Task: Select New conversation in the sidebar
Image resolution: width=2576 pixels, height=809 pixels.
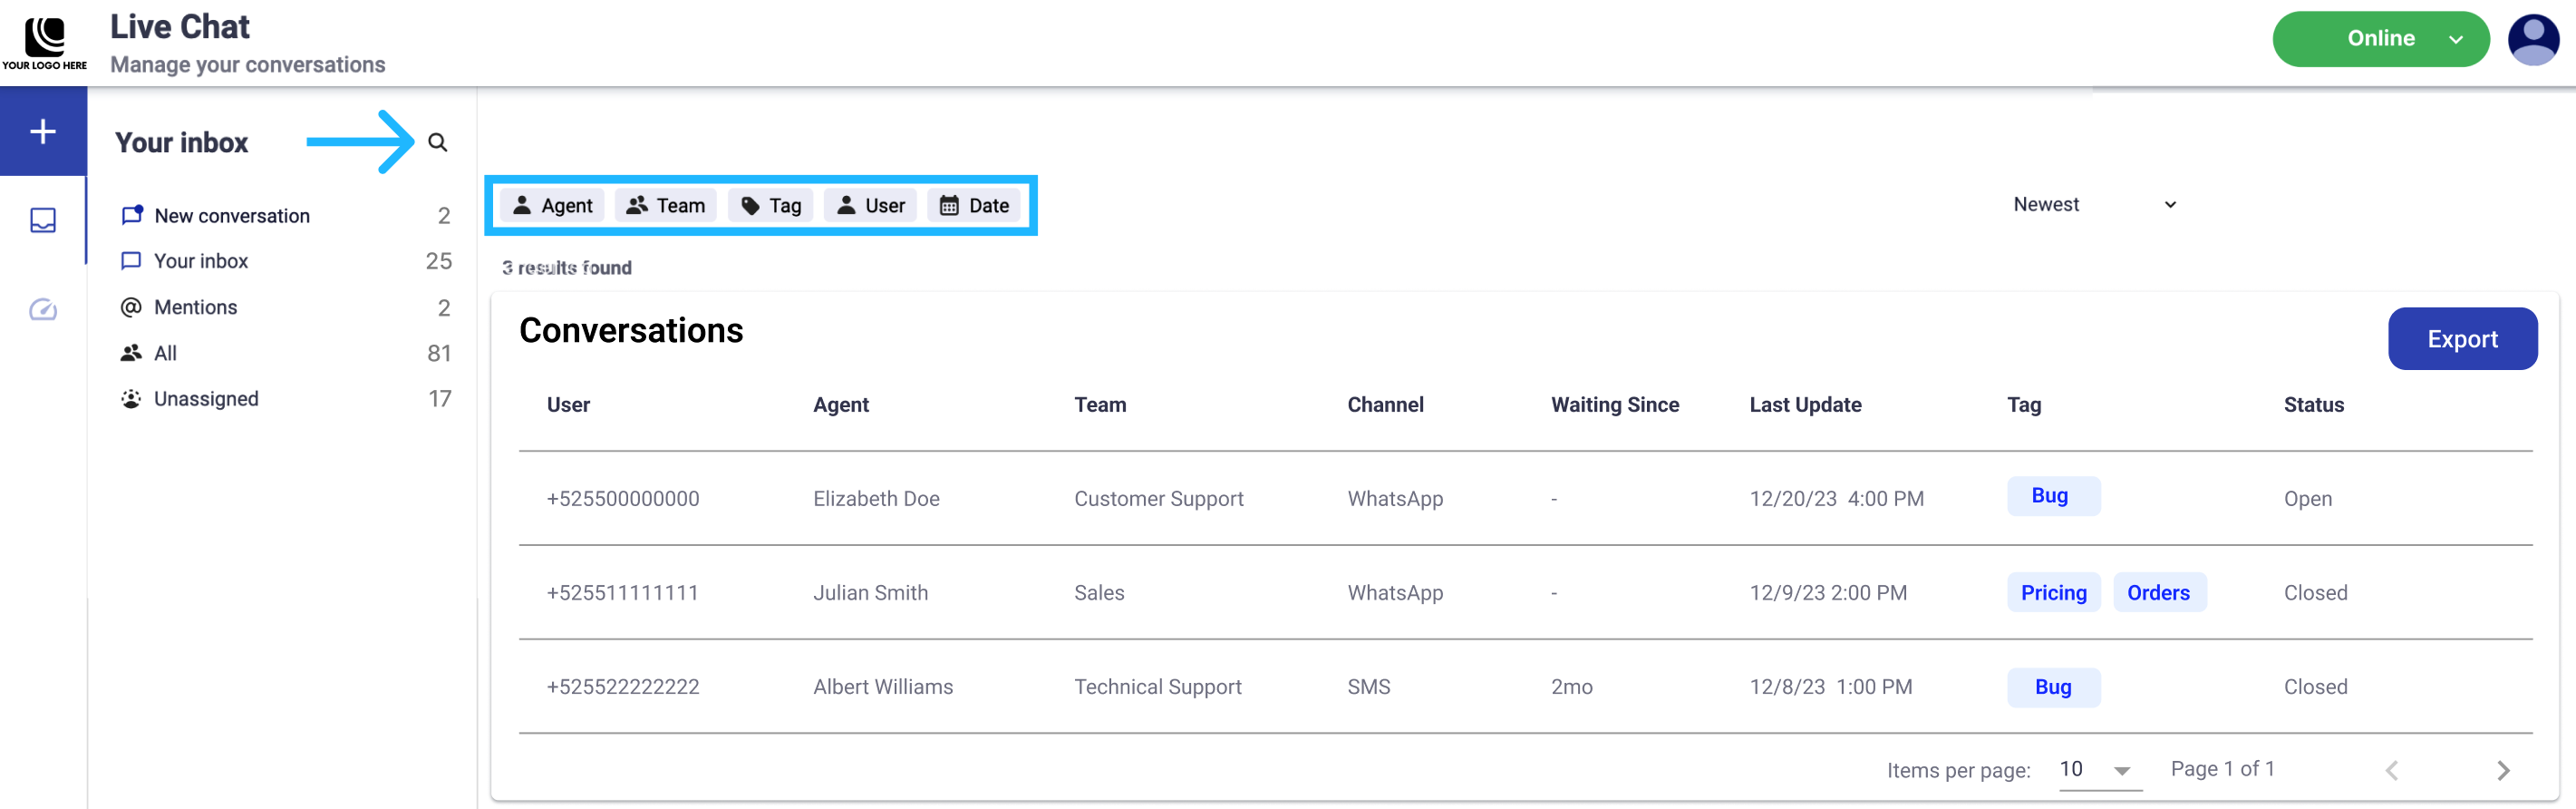Action: click(286, 215)
